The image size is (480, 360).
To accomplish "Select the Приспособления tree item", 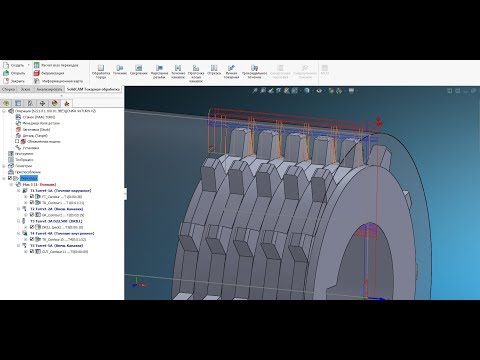I will coord(24,172).
